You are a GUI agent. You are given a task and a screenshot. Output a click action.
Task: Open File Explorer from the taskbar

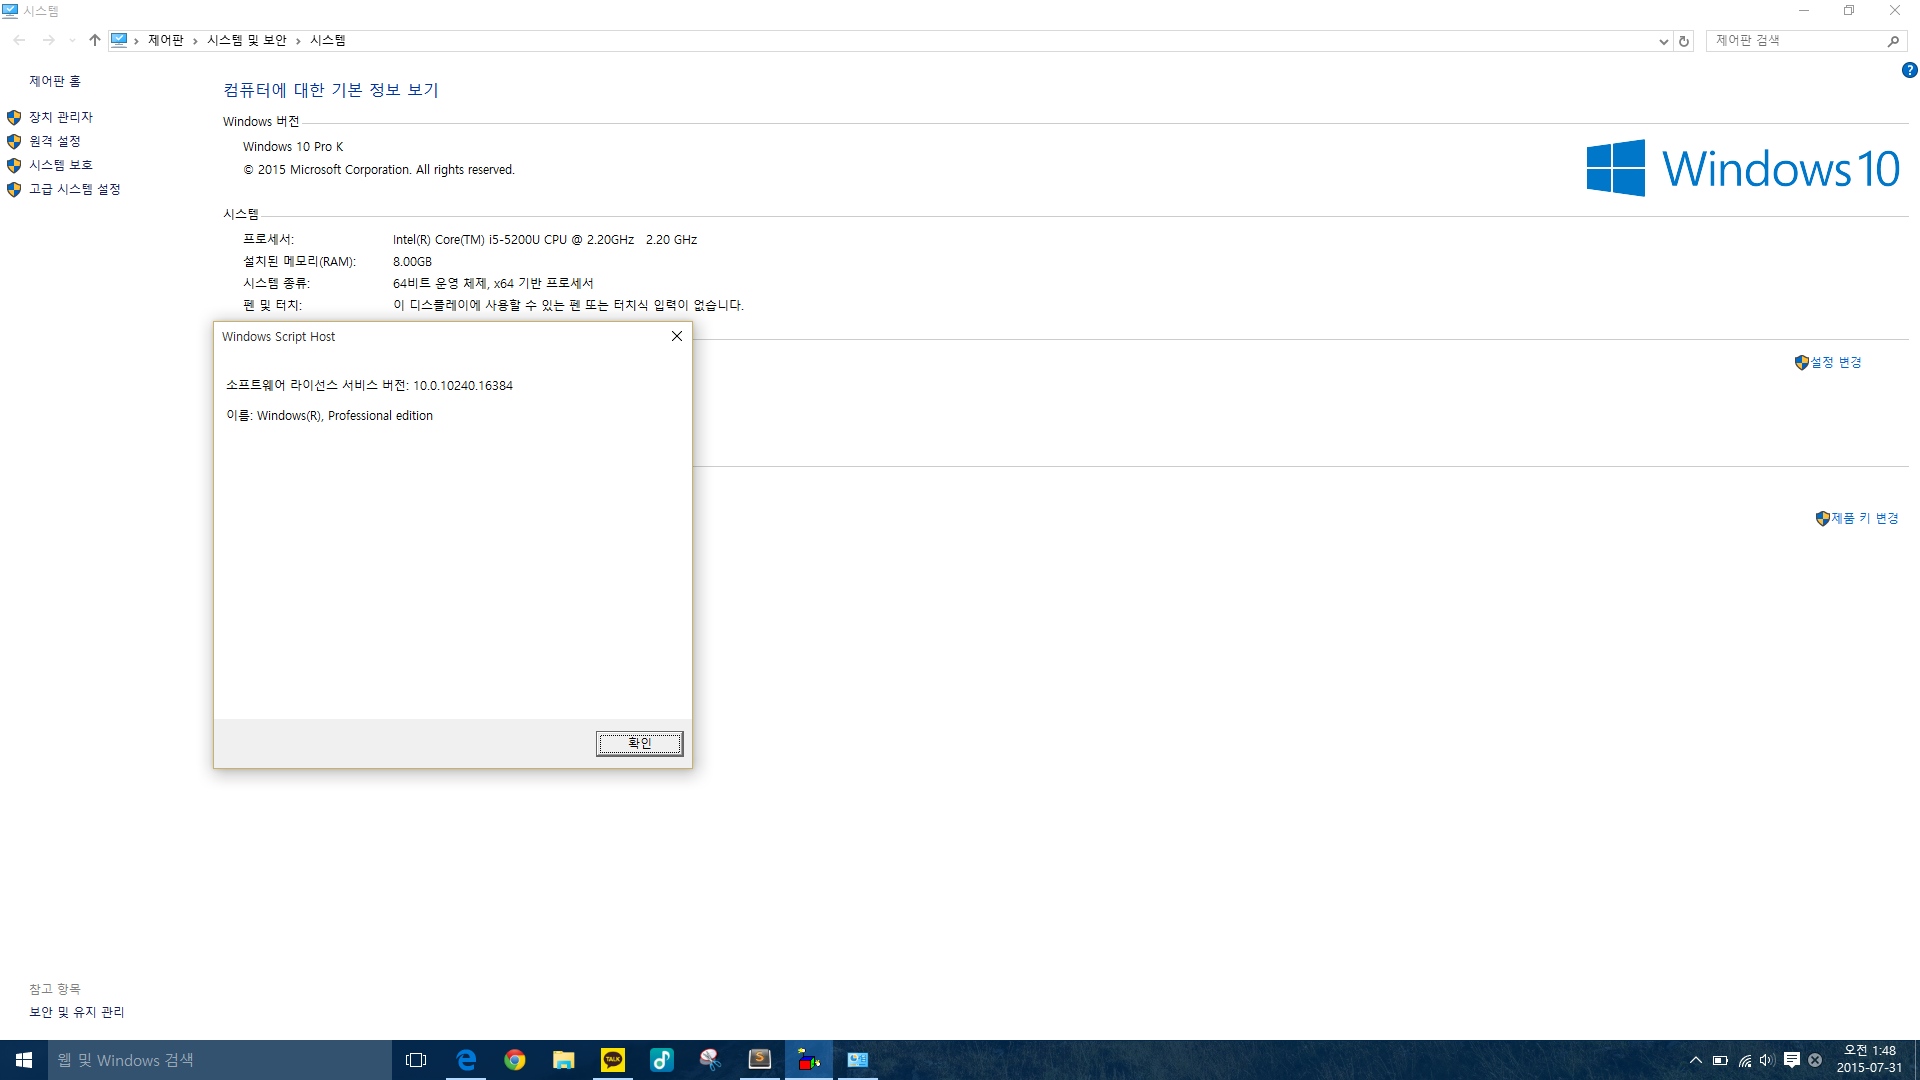click(x=564, y=1060)
